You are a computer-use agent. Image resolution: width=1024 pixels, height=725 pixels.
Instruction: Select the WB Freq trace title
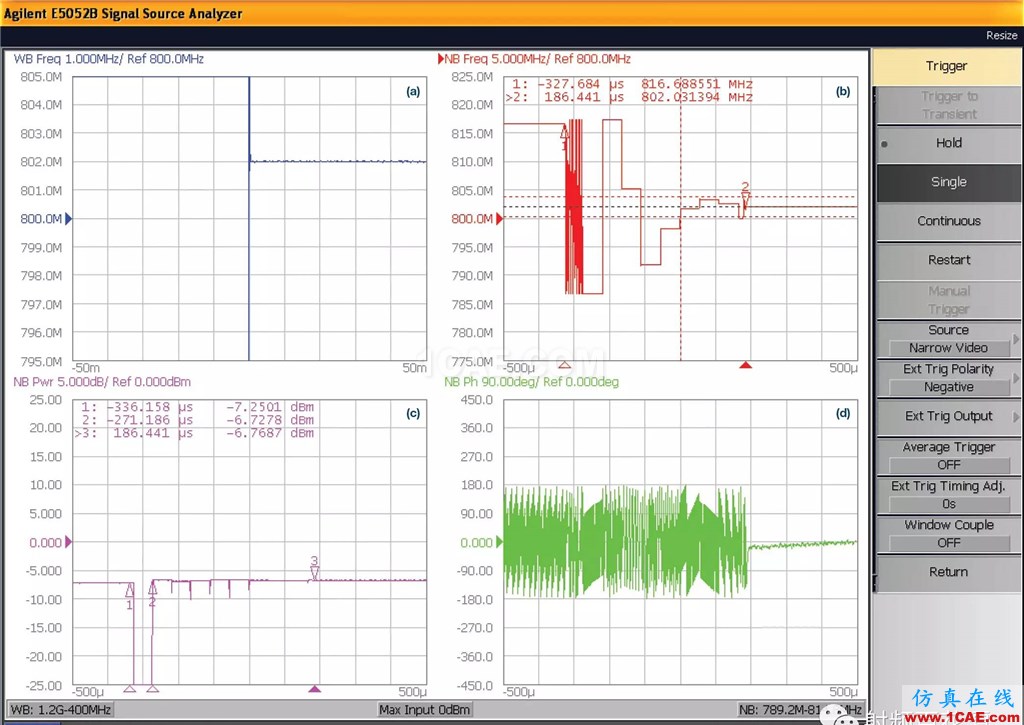coord(108,59)
